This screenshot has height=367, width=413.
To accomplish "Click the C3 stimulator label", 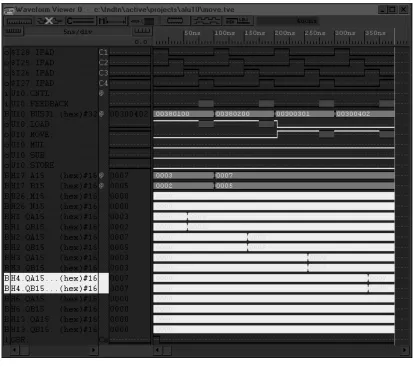I will click(103, 73).
